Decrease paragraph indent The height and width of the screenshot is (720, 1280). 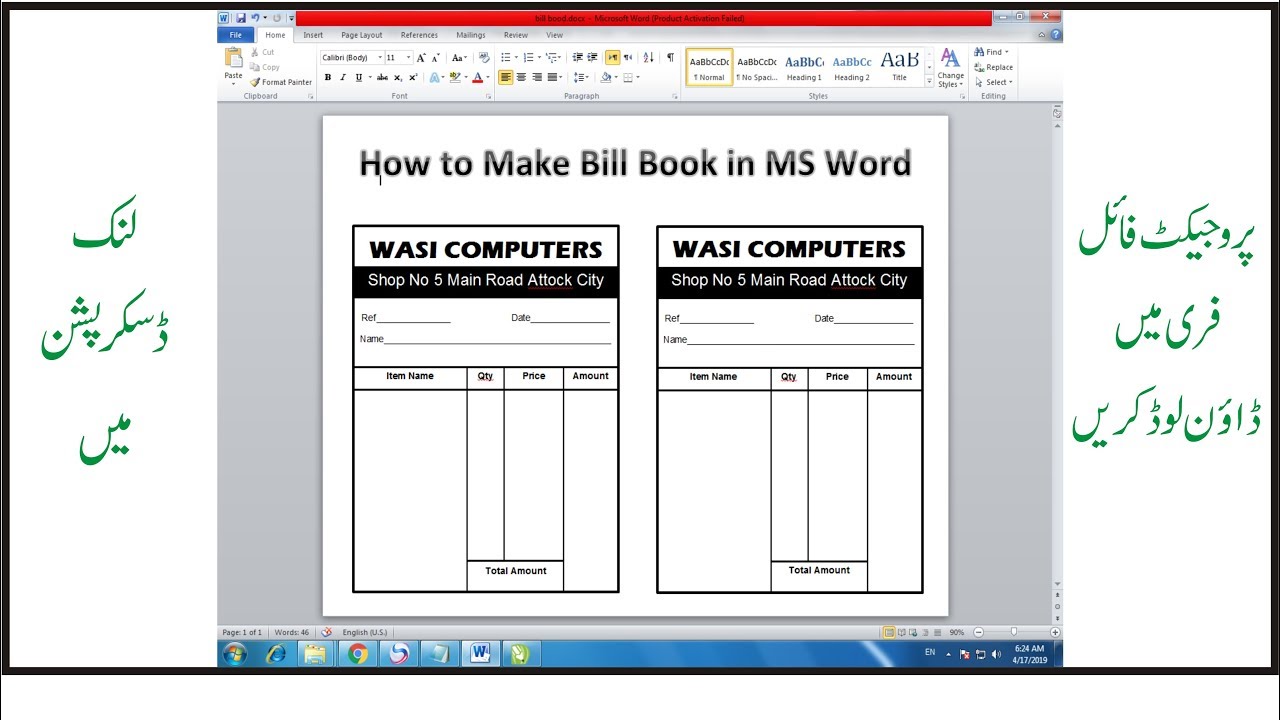[578, 57]
